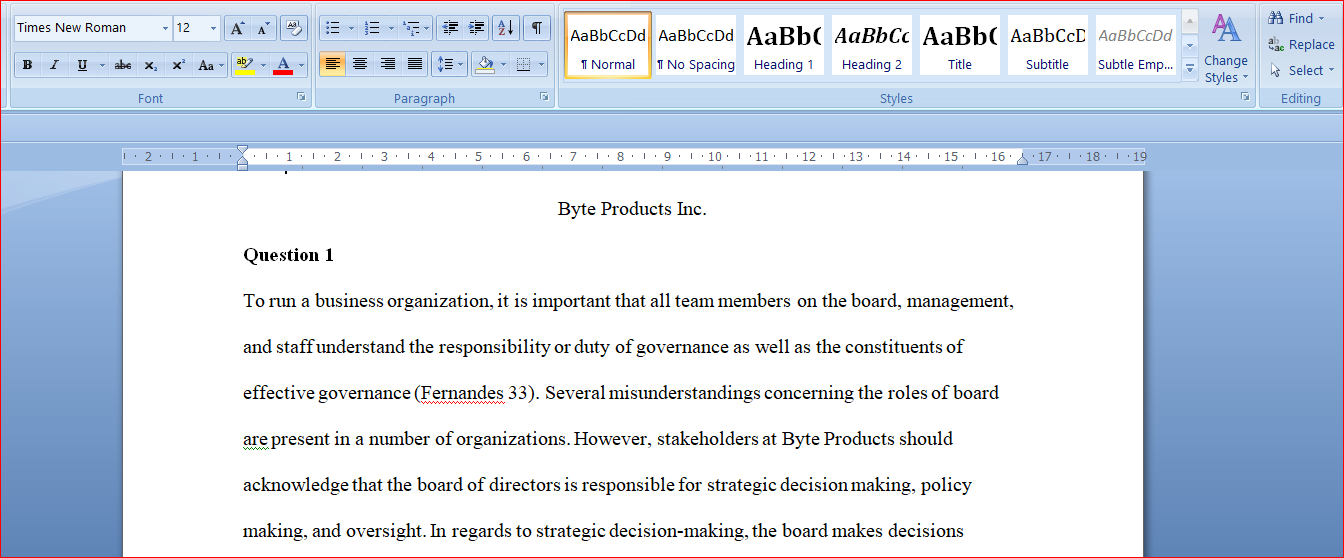Click the Grow Font button
1344x558 pixels.
point(237,28)
